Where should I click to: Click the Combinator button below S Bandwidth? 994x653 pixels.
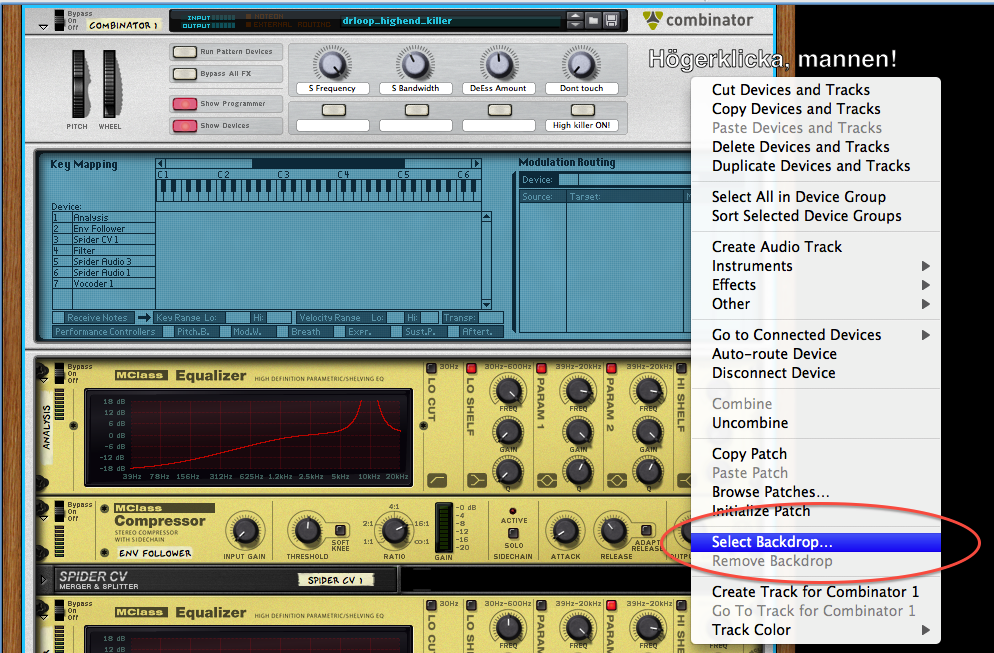(416, 110)
